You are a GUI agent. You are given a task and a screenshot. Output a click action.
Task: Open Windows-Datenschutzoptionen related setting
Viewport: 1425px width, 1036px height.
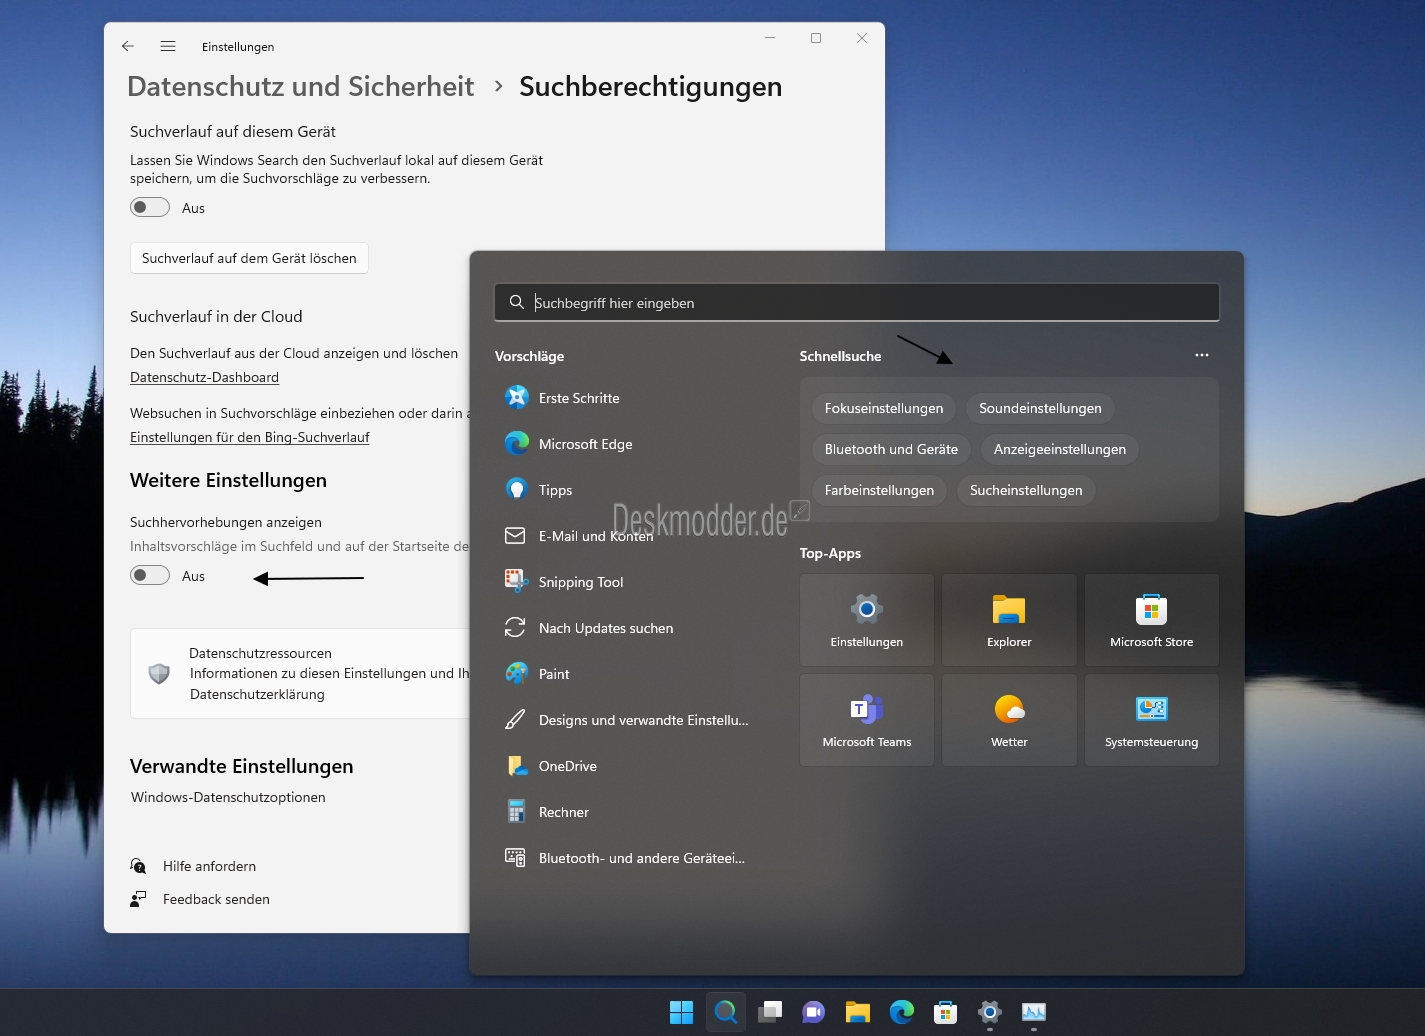[228, 797]
